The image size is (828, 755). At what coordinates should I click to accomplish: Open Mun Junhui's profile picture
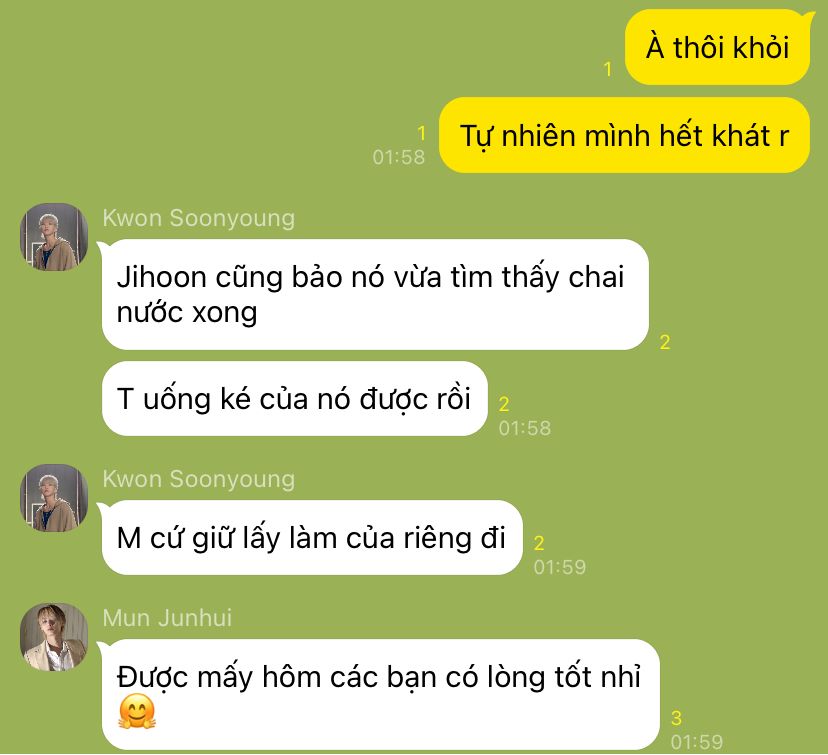[x=54, y=637]
